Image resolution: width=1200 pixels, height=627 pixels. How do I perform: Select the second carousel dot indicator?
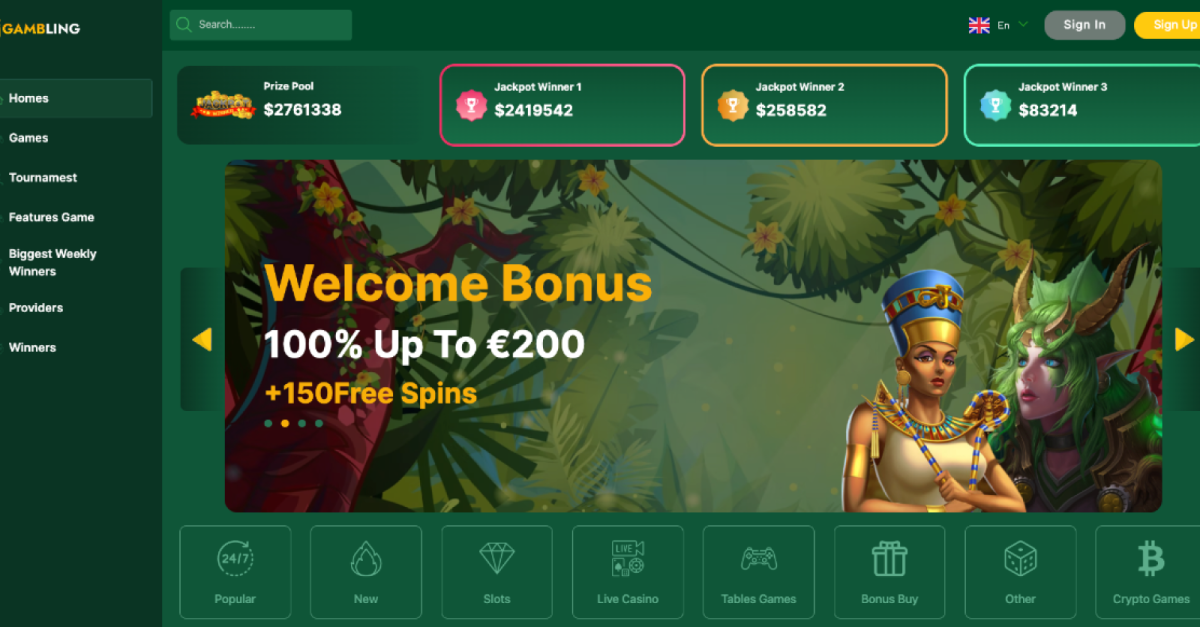(285, 423)
